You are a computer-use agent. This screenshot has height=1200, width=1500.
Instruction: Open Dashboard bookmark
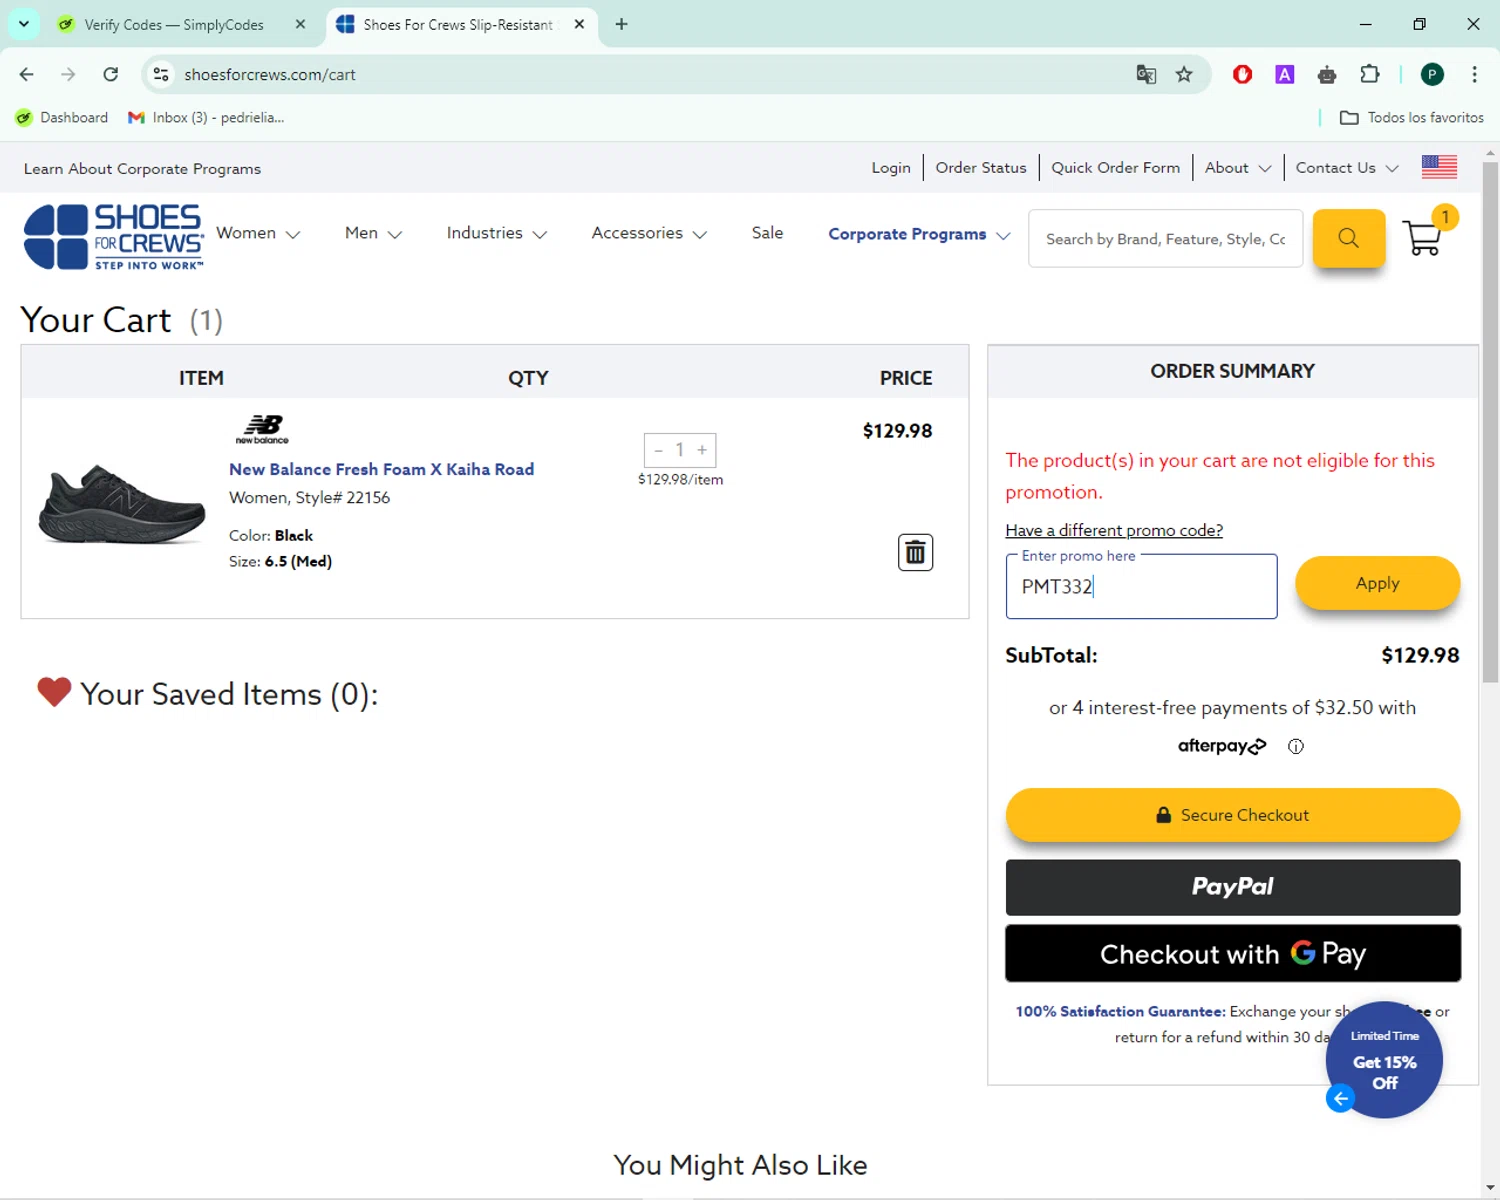tap(62, 118)
